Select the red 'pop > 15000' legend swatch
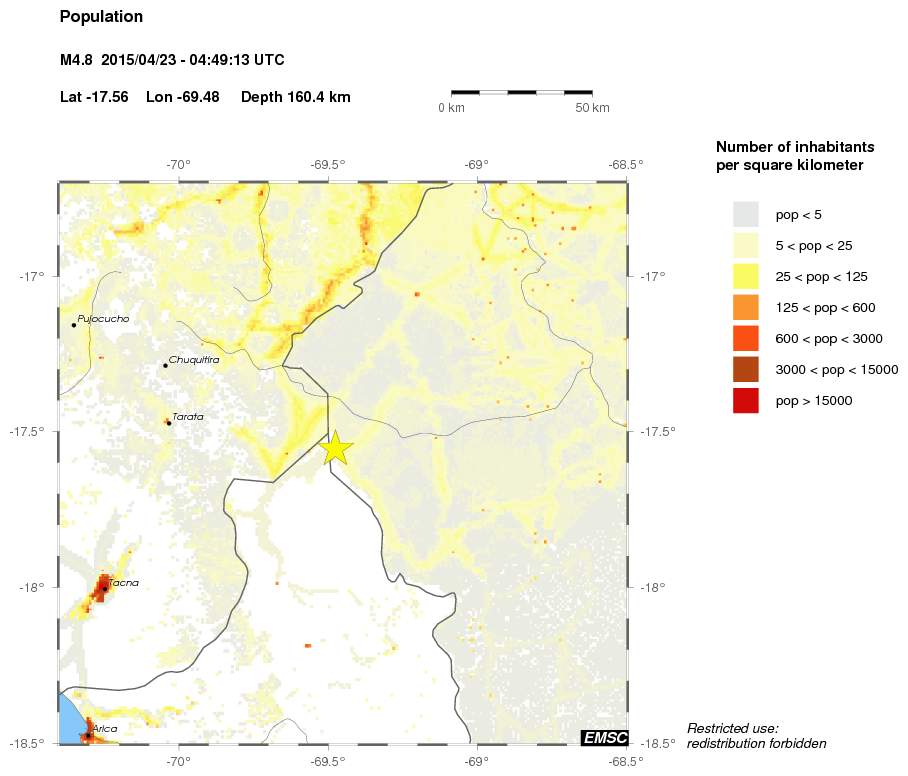Image resolution: width=908 pixels, height=776 pixels. coord(746,401)
